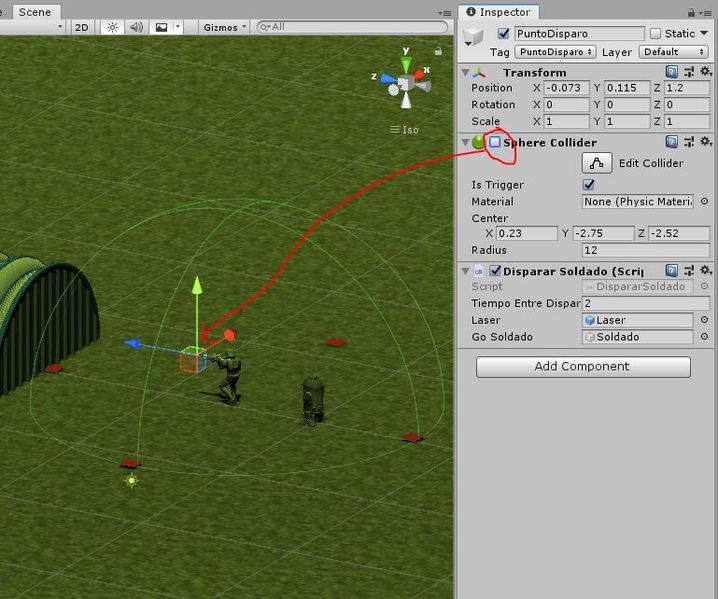This screenshot has width=718, height=599.
Task: Click Tiempo Entre Disparos value field
Action: click(x=646, y=304)
